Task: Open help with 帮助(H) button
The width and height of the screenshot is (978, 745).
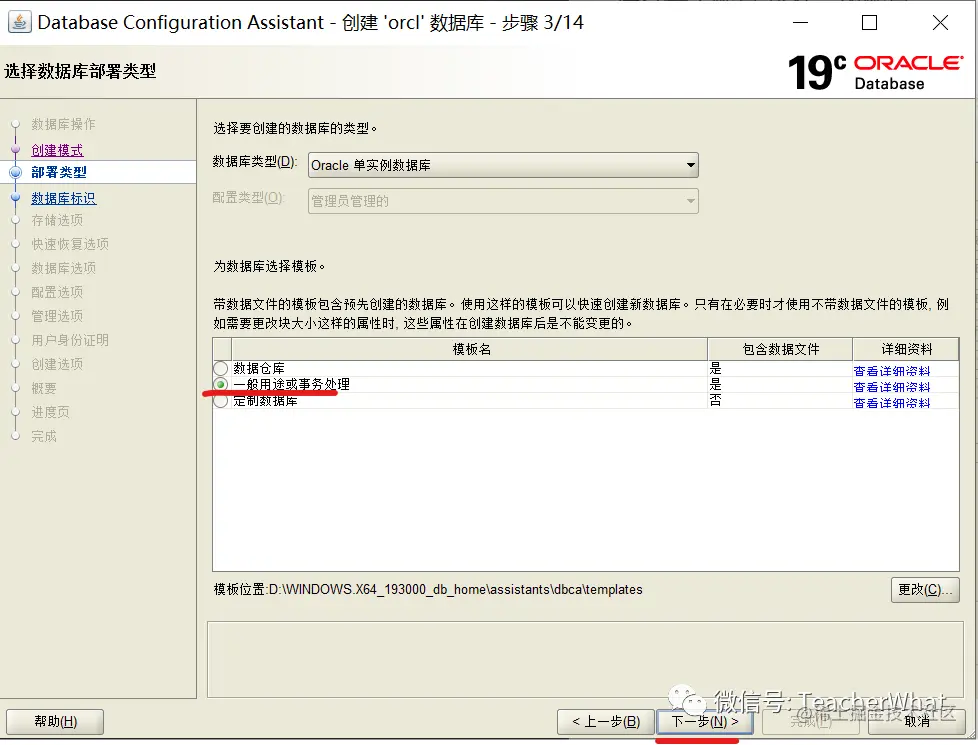Action: [x=55, y=722]
